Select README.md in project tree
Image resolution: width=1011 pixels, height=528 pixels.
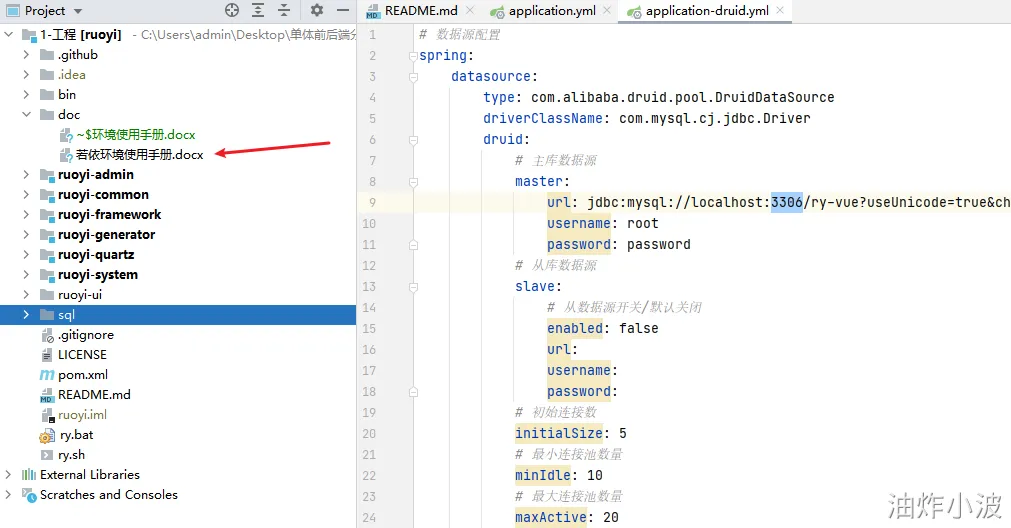94,395
